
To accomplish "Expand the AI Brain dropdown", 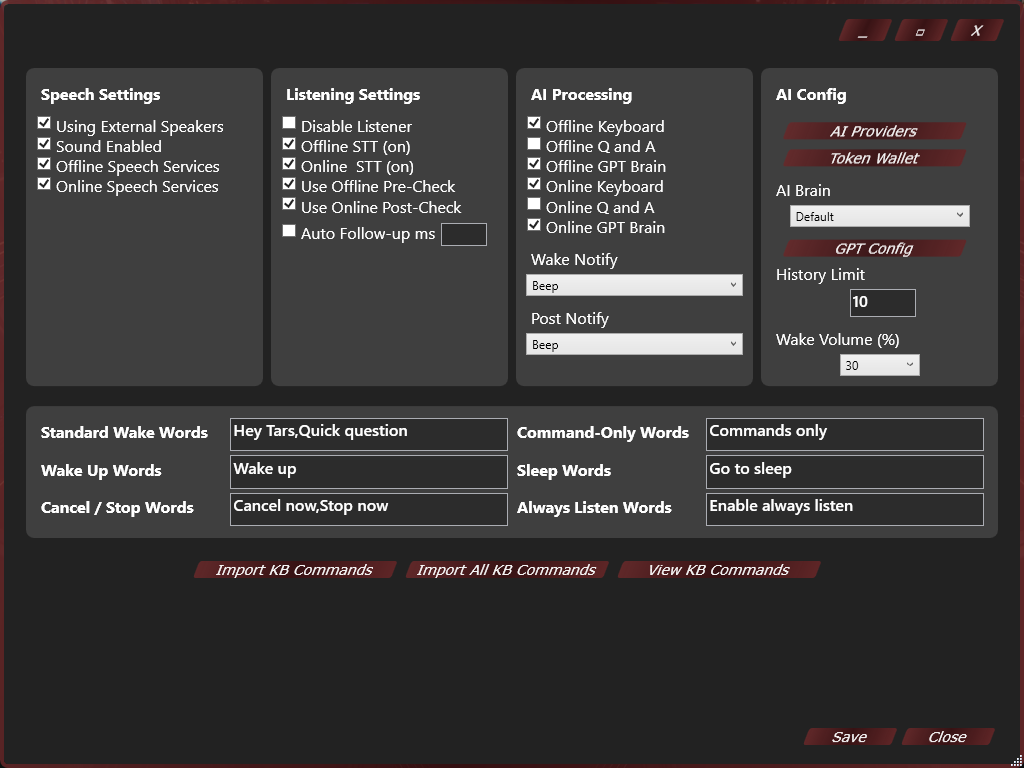I will tap(879, 216).
